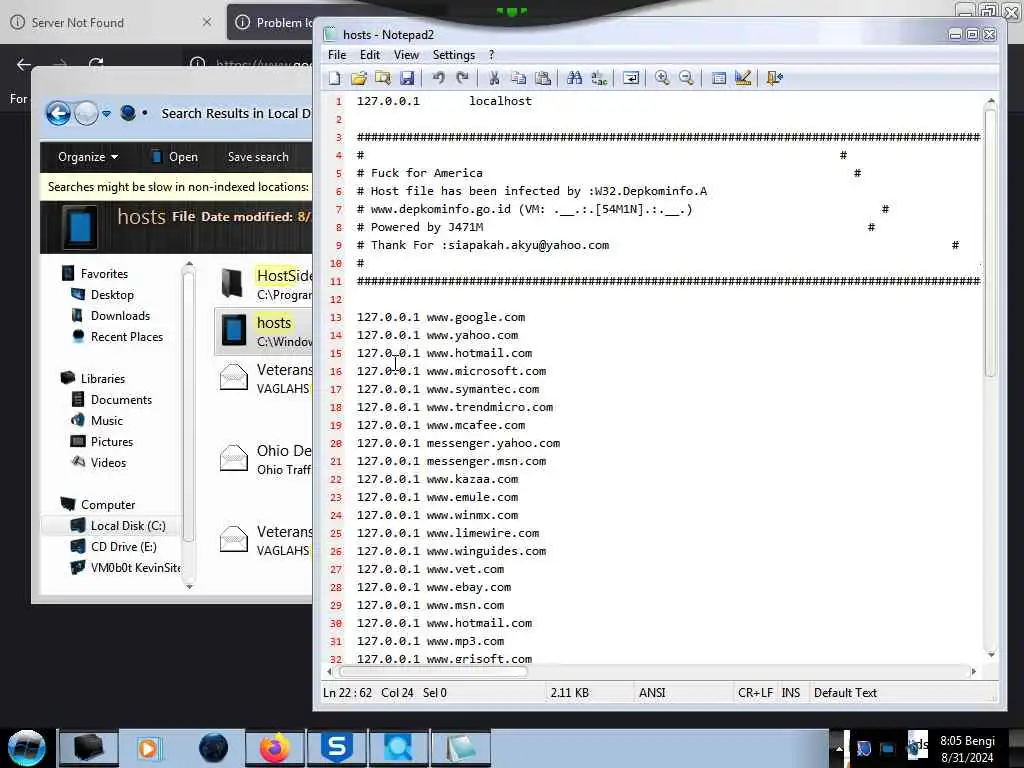
Task: Open the blue S taskbar application
Action: 337,748
